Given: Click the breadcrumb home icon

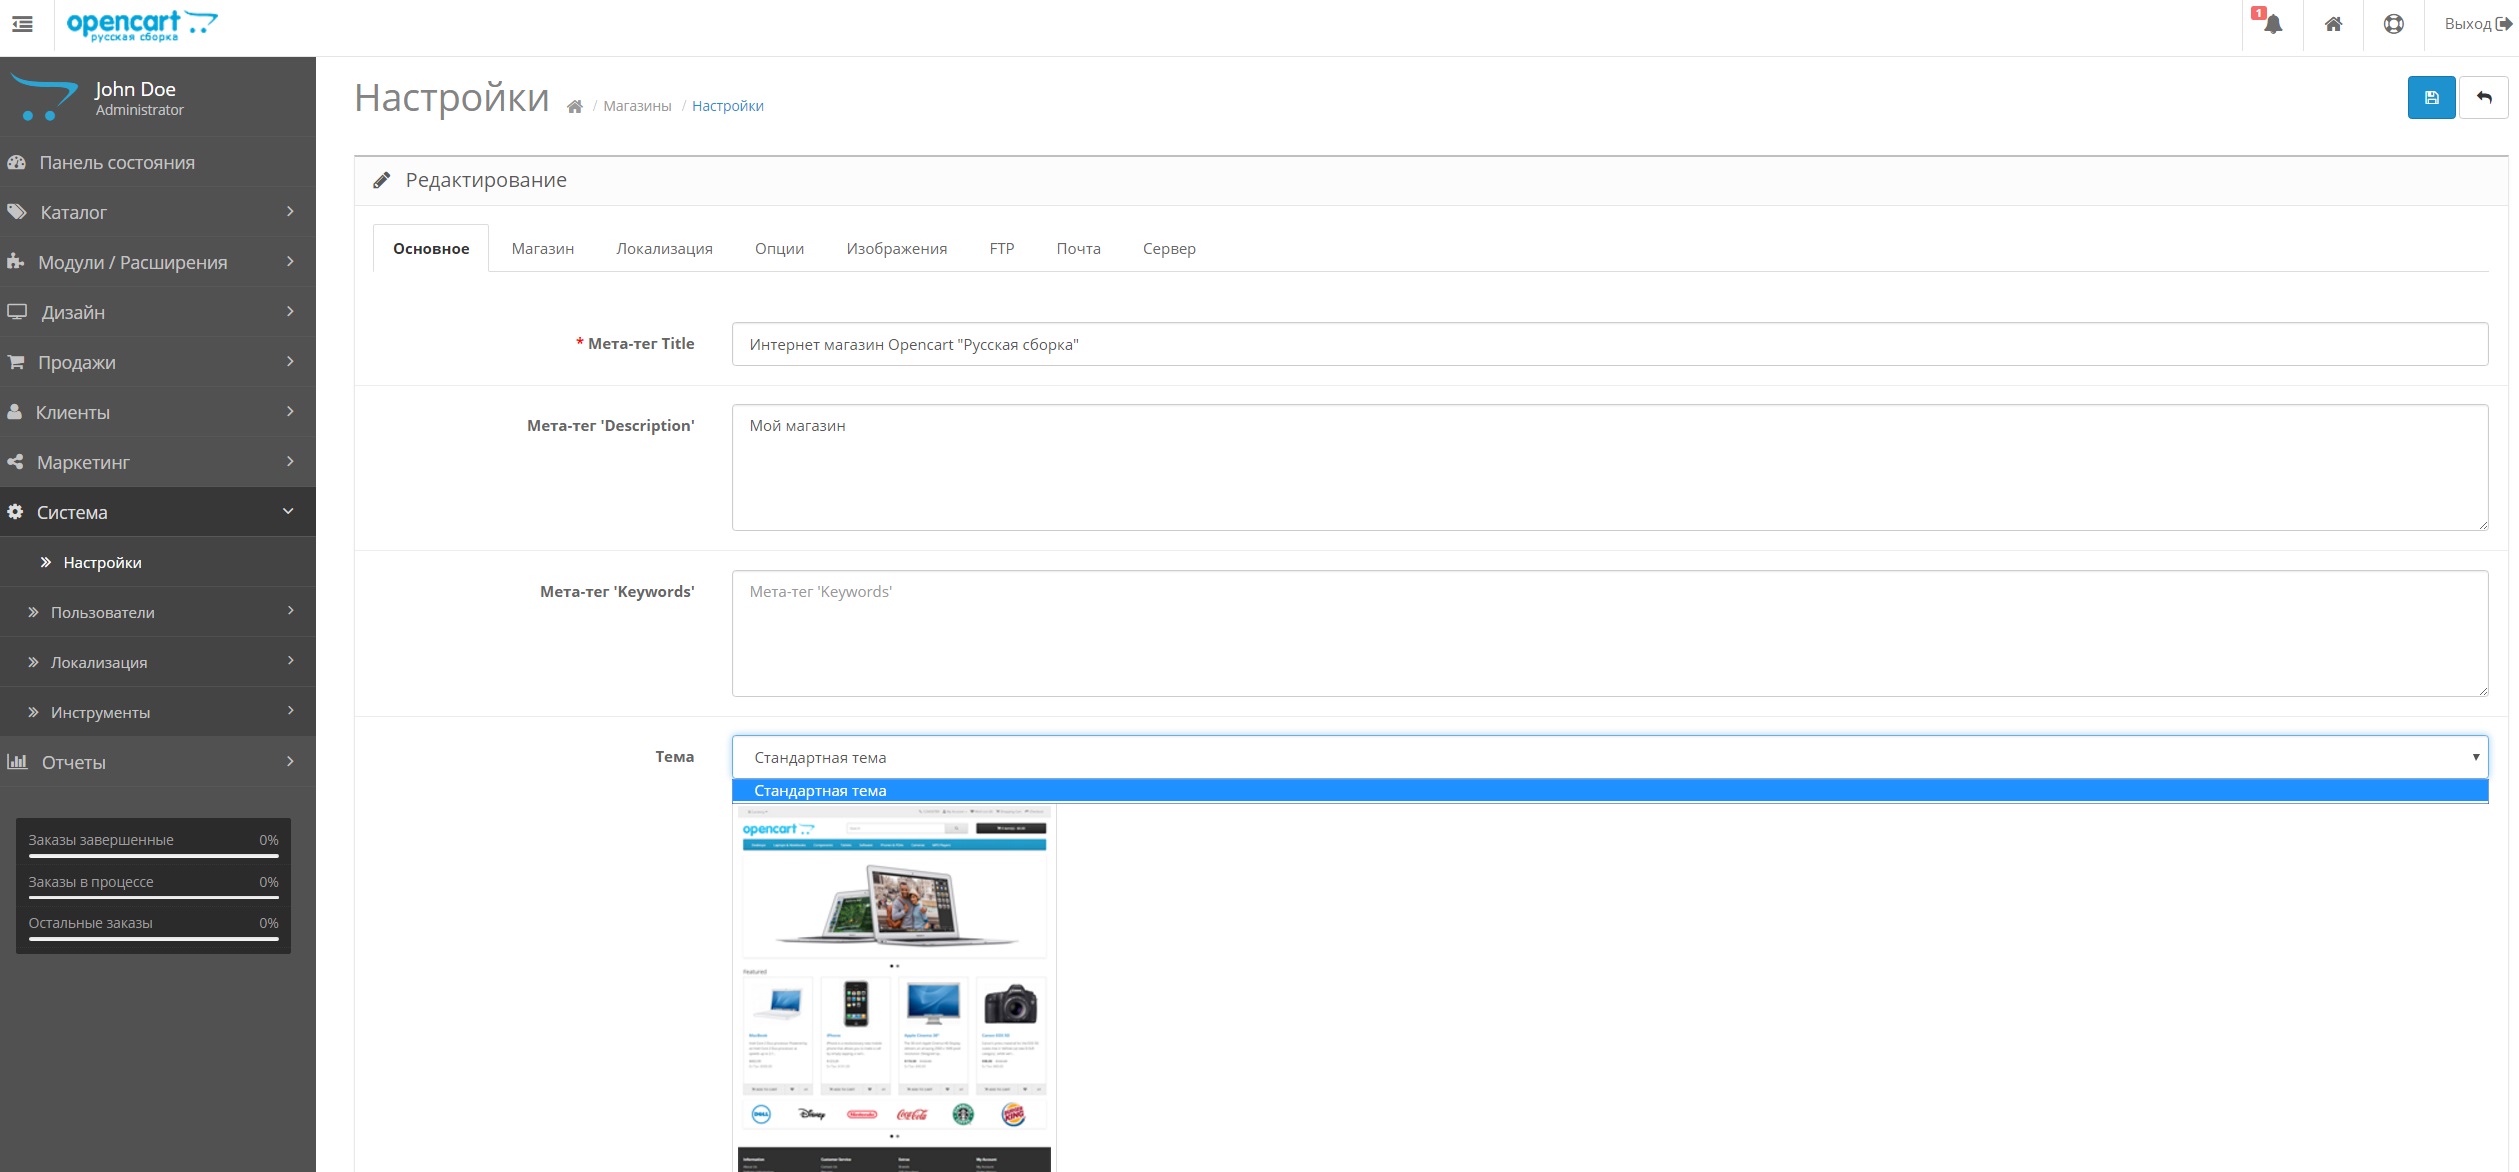Looking at the screenshot, I should [x=574, y=107].
